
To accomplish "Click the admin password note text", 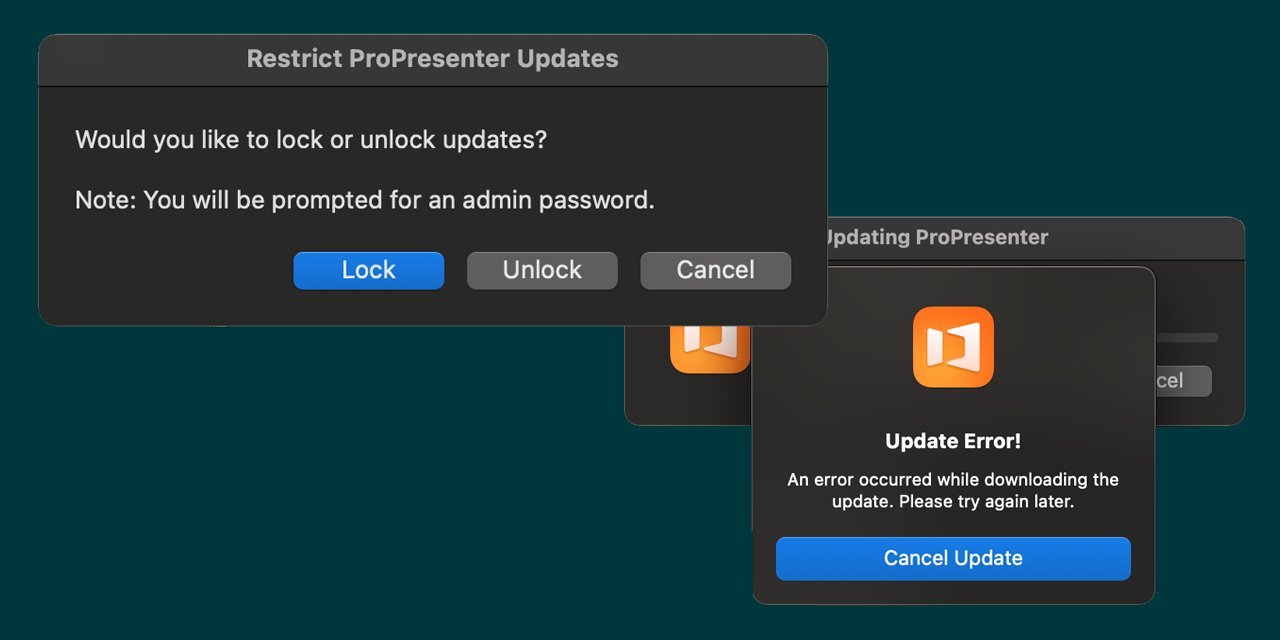I will [x=364, y=200].
